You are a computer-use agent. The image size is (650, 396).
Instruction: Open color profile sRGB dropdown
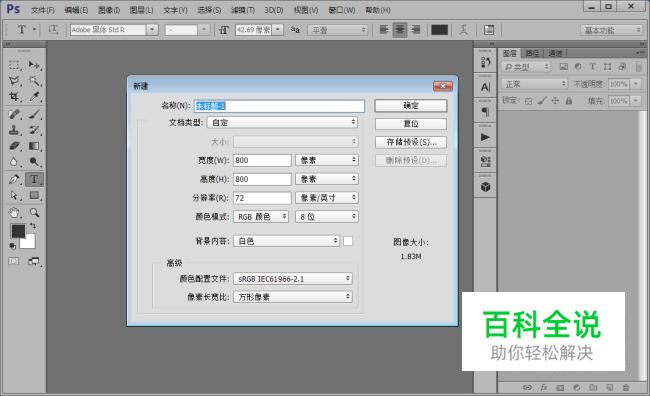click(293, 279)
